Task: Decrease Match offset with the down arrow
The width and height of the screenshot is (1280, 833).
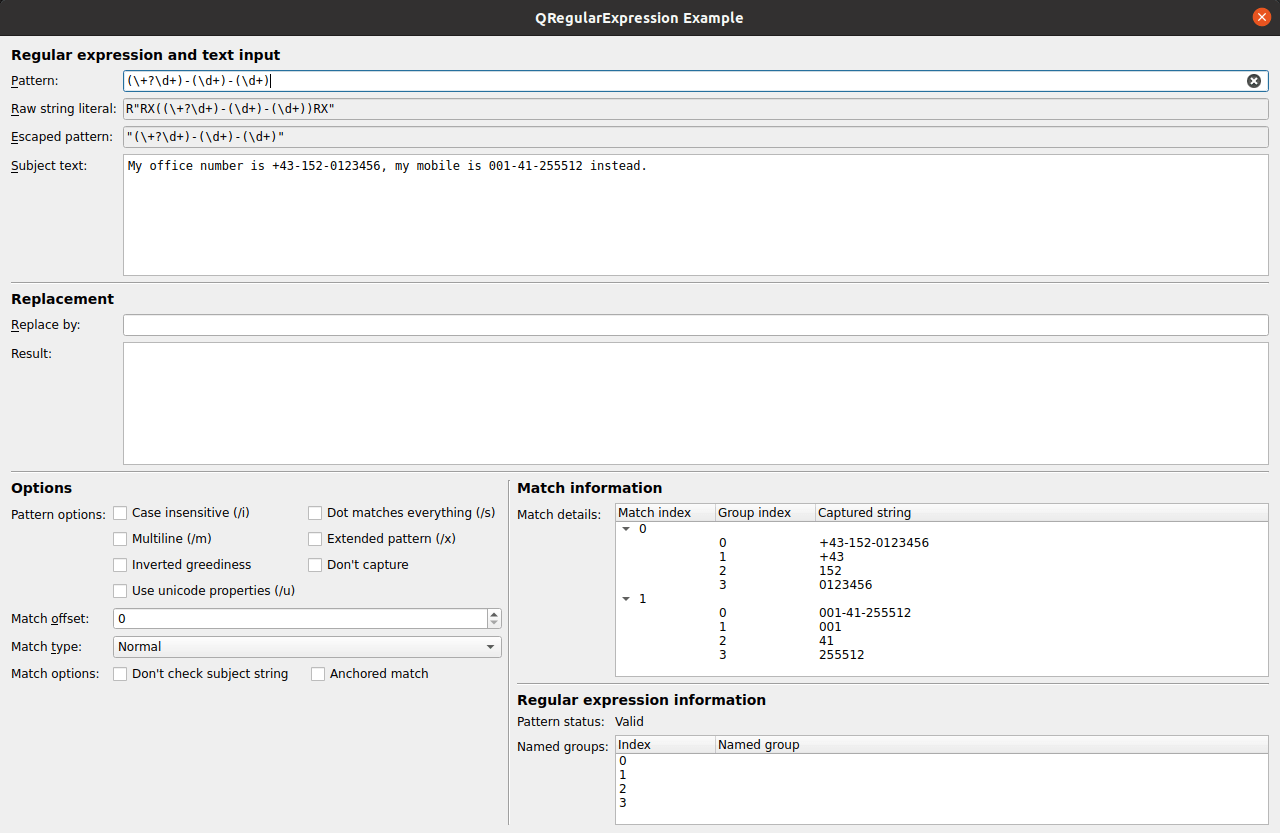Action: 494,624
